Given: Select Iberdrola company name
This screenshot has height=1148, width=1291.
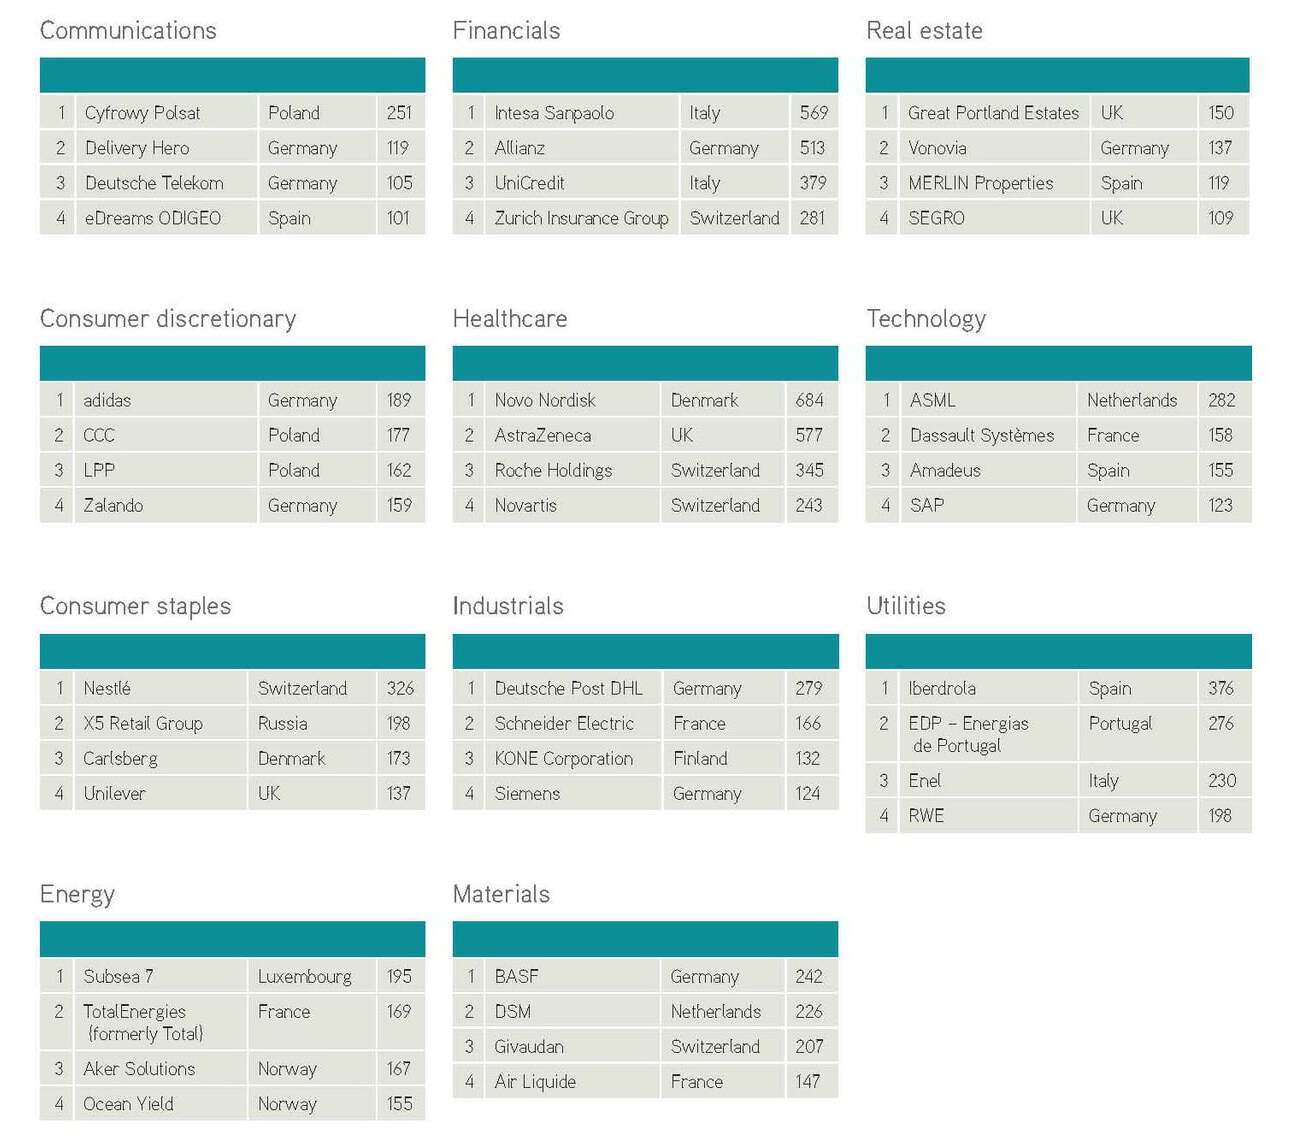Looking at the screenshot, I should point(942,688).
